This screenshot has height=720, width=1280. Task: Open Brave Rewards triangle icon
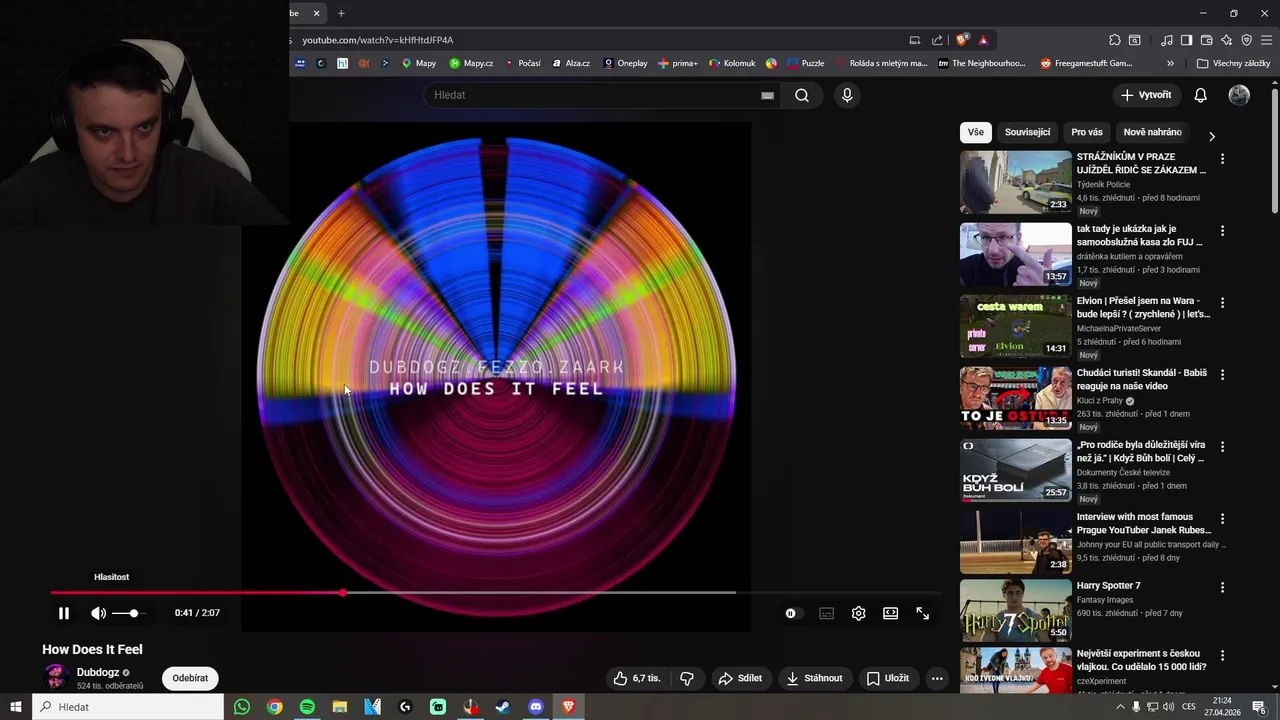click(x=983, y=40)
